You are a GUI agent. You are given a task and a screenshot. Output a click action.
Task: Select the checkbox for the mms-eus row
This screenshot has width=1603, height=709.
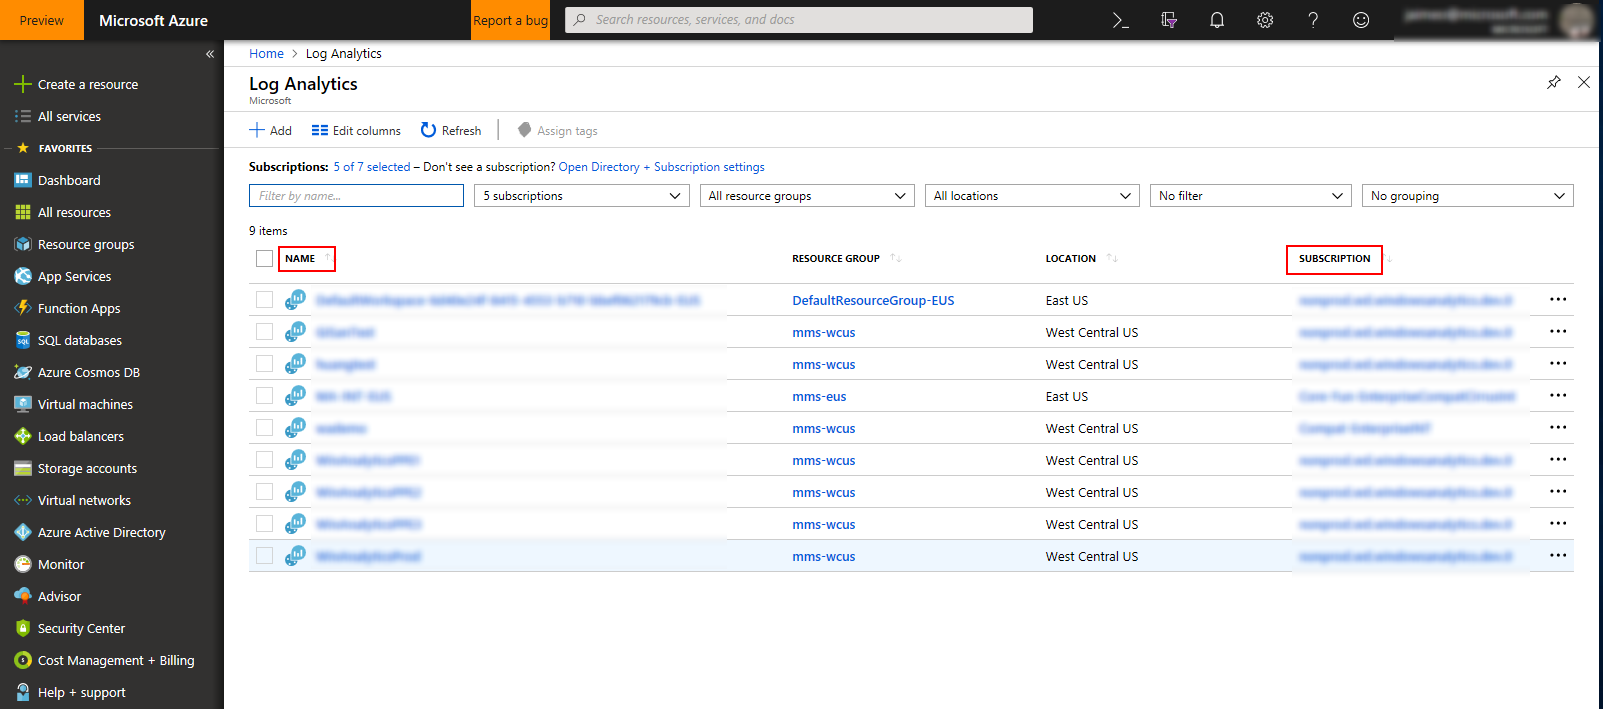(264, 396)
